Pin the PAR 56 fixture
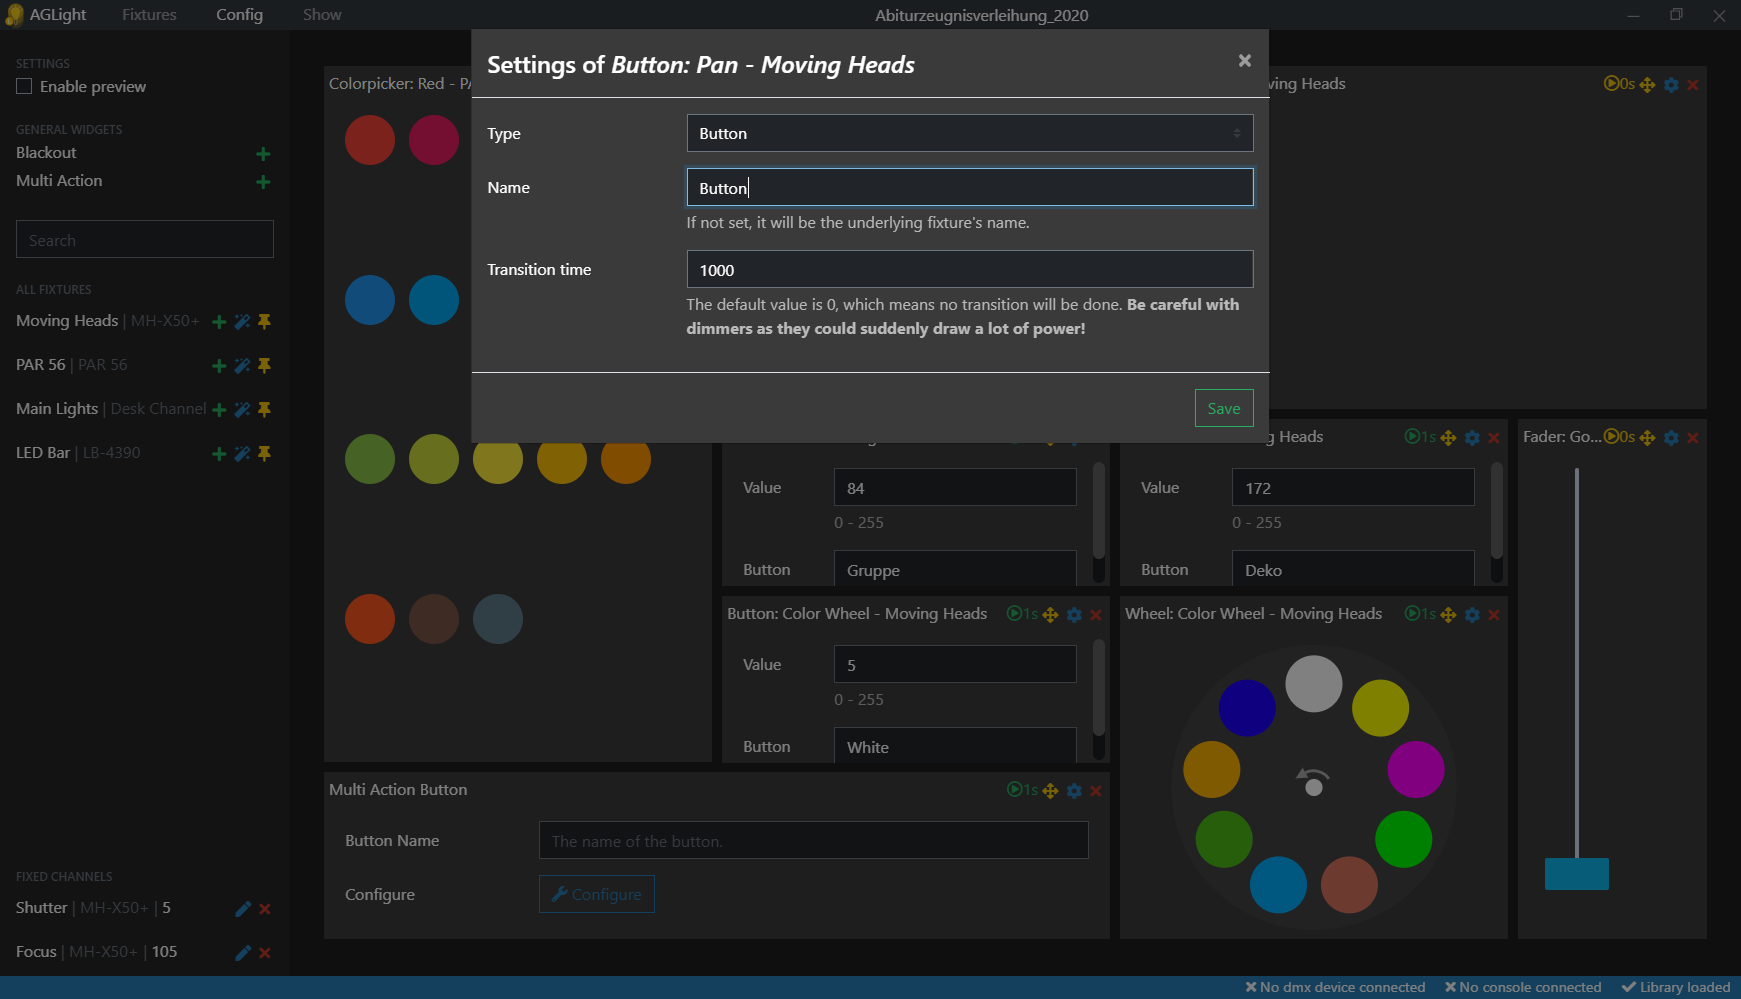Screen dimensions: 1741x999 click(x=265, y=366)
